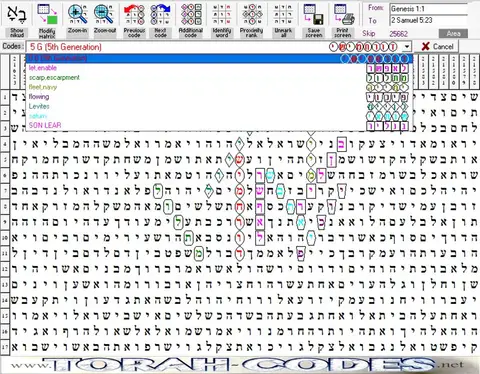Click the Skip value 25662
The width and height of the screenshot is (480, 374).
pos(398,34)
